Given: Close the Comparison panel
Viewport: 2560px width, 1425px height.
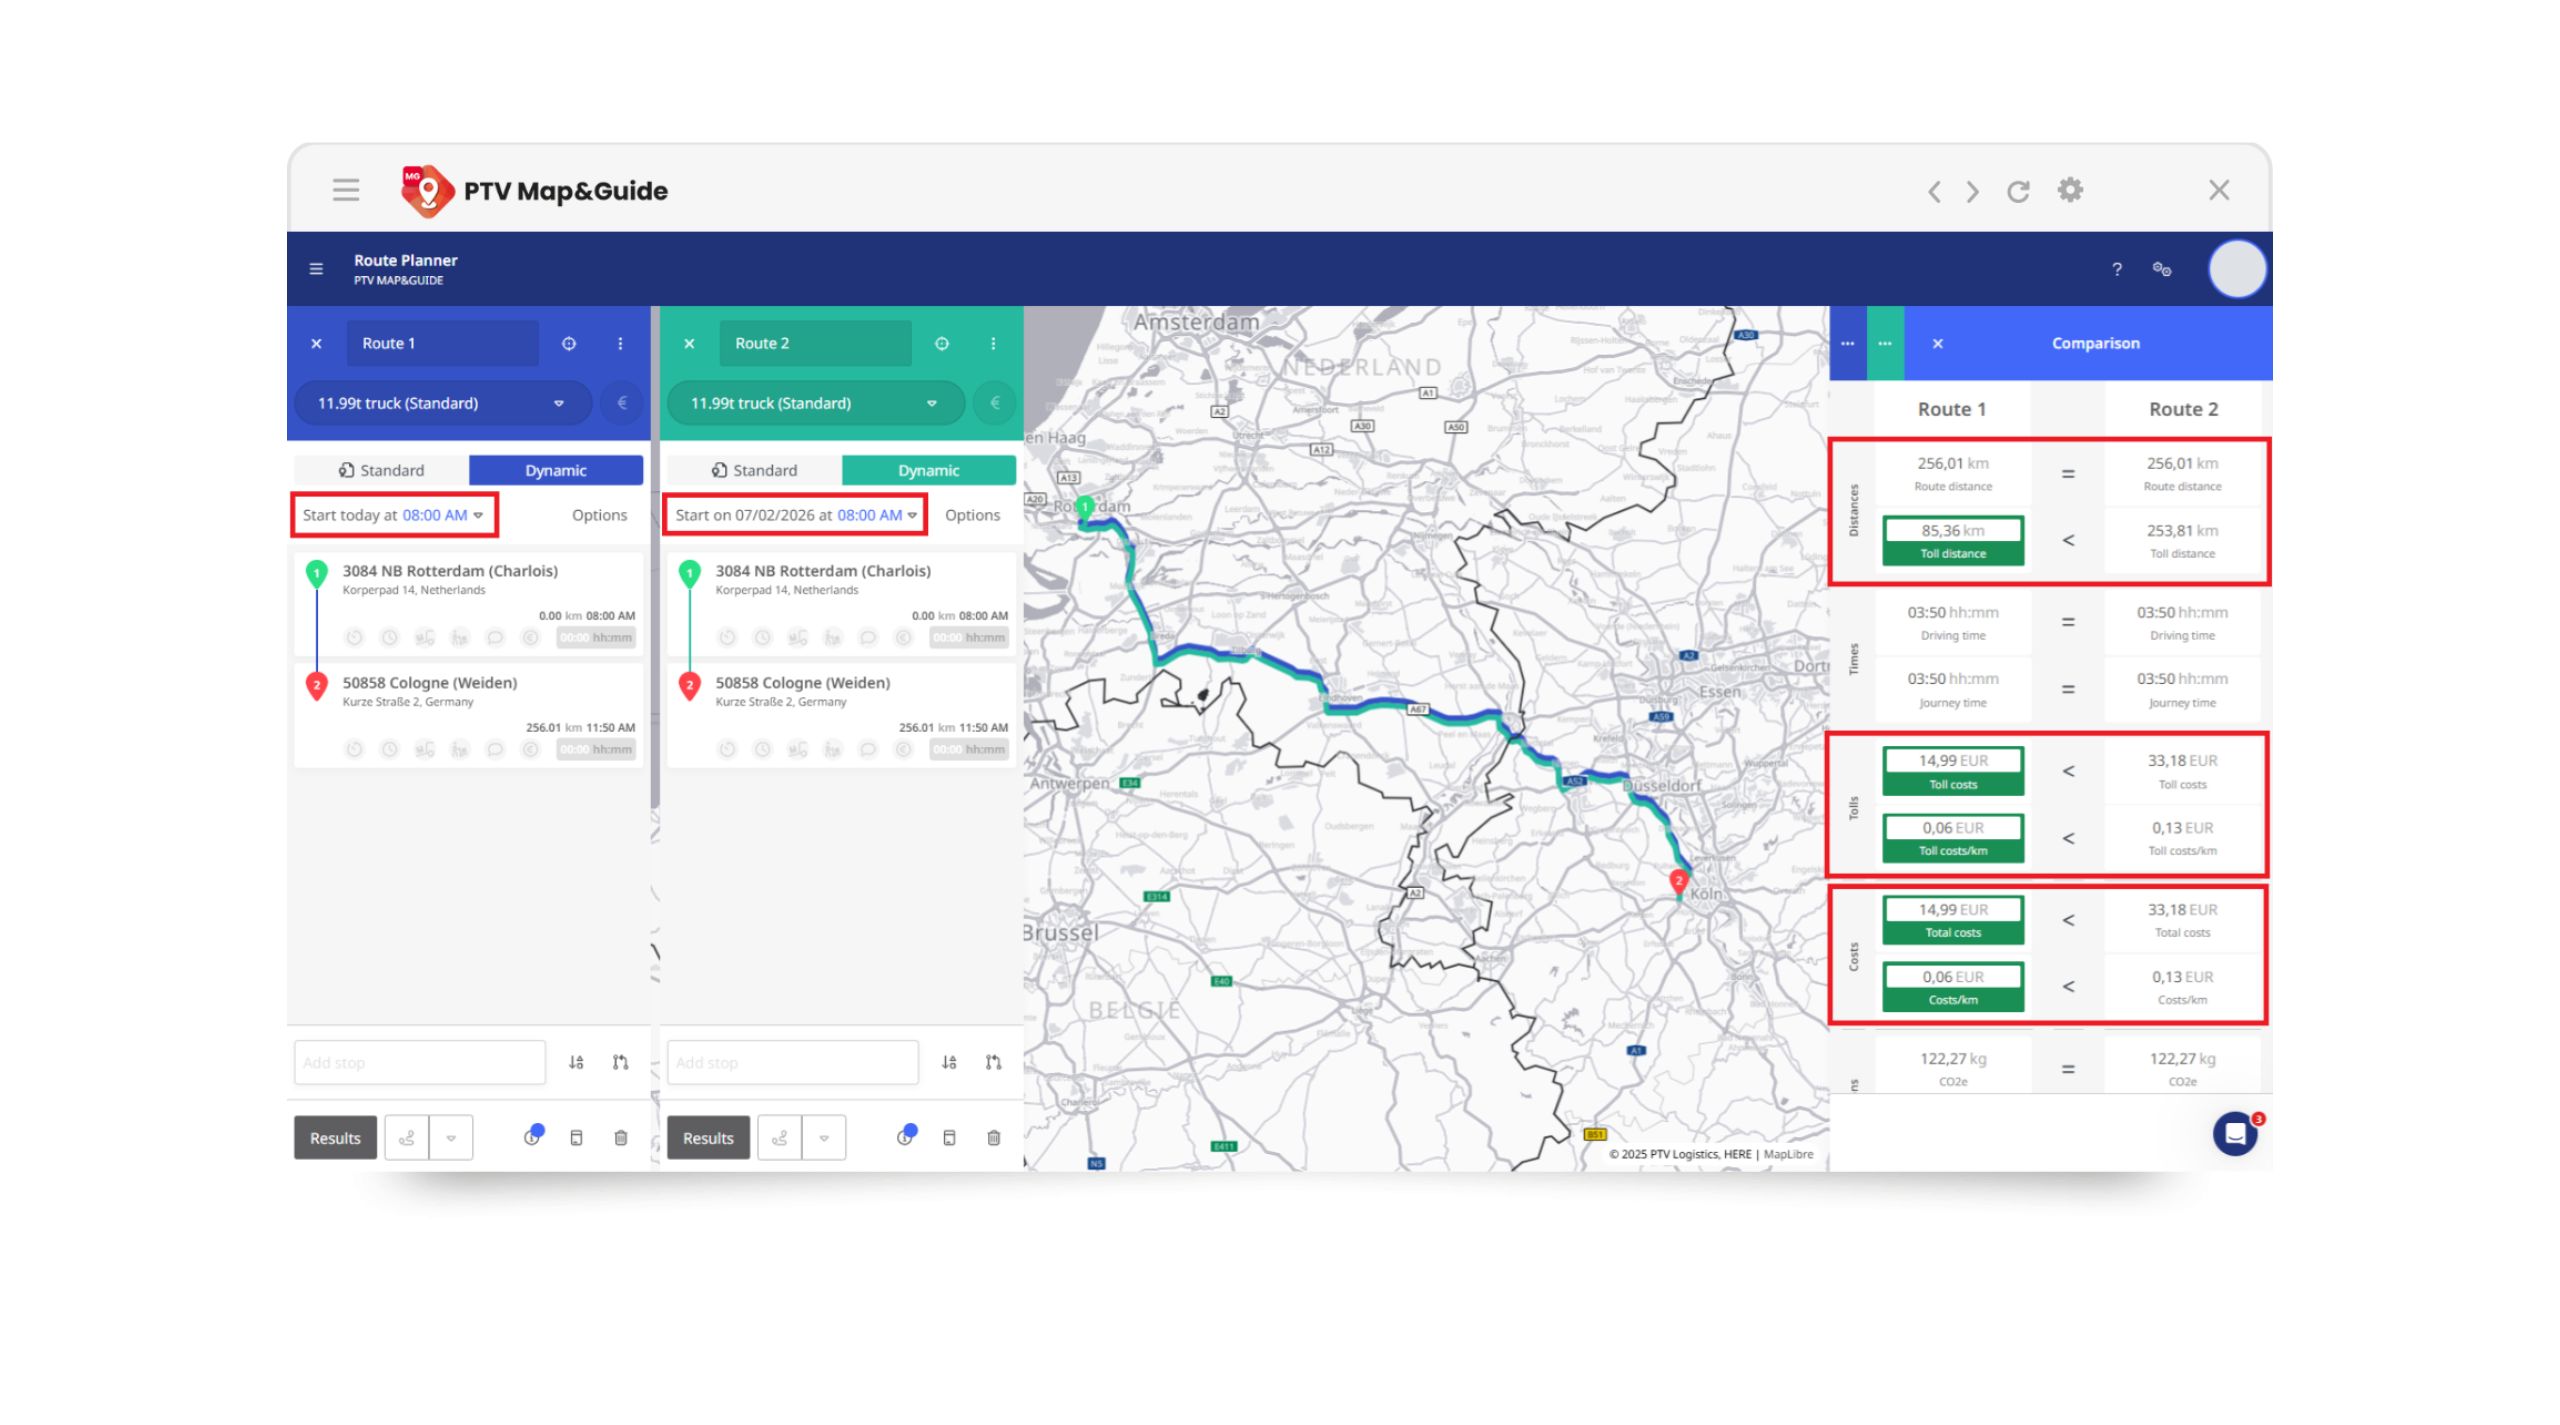Looking at the screenshot, I should [1938, 343].
